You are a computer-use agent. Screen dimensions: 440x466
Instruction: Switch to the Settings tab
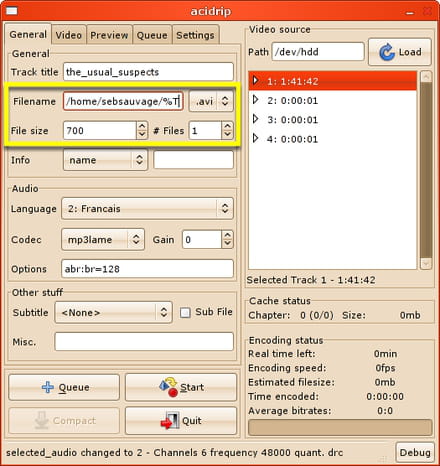[x=195, y=35]
